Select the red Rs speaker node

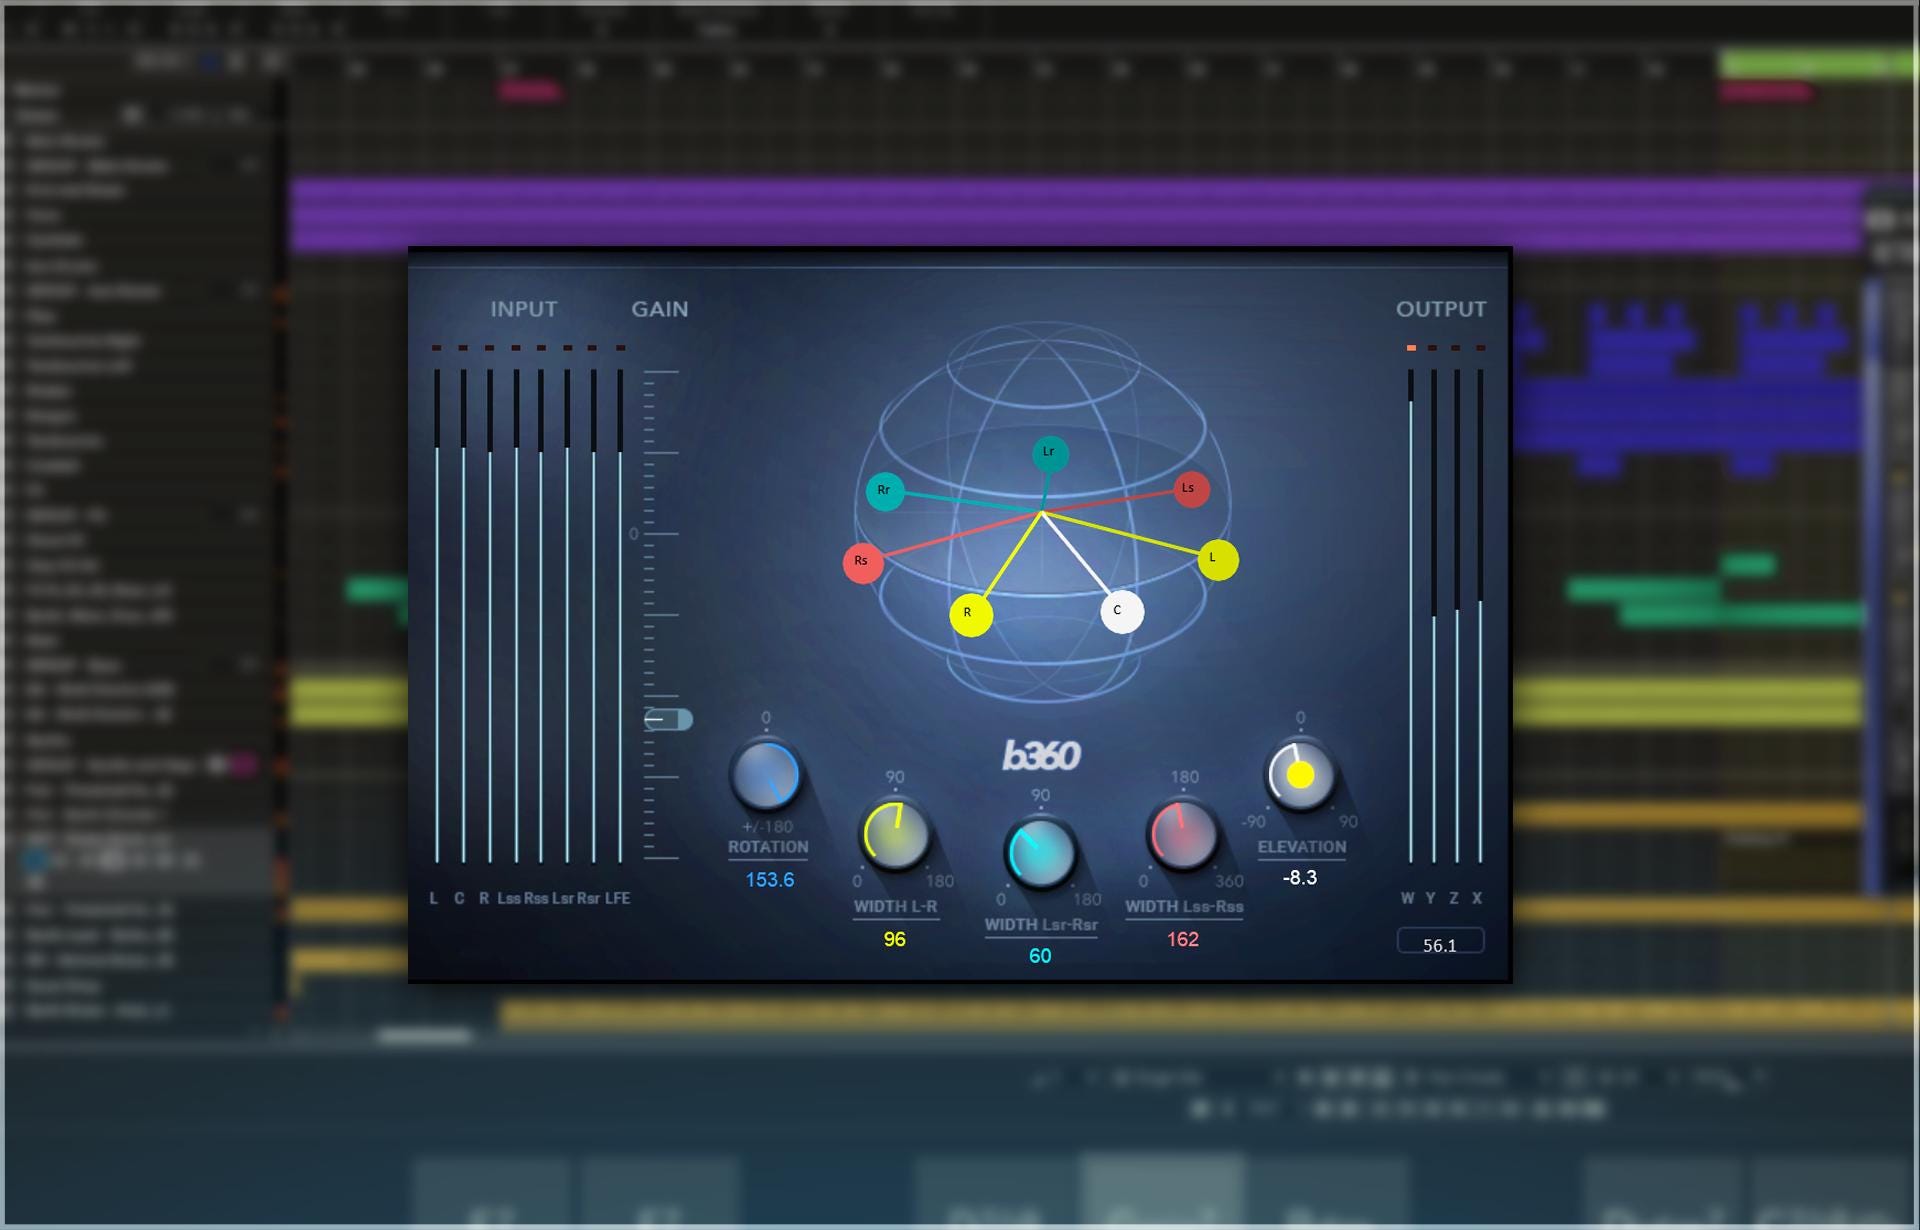point(862,562)
